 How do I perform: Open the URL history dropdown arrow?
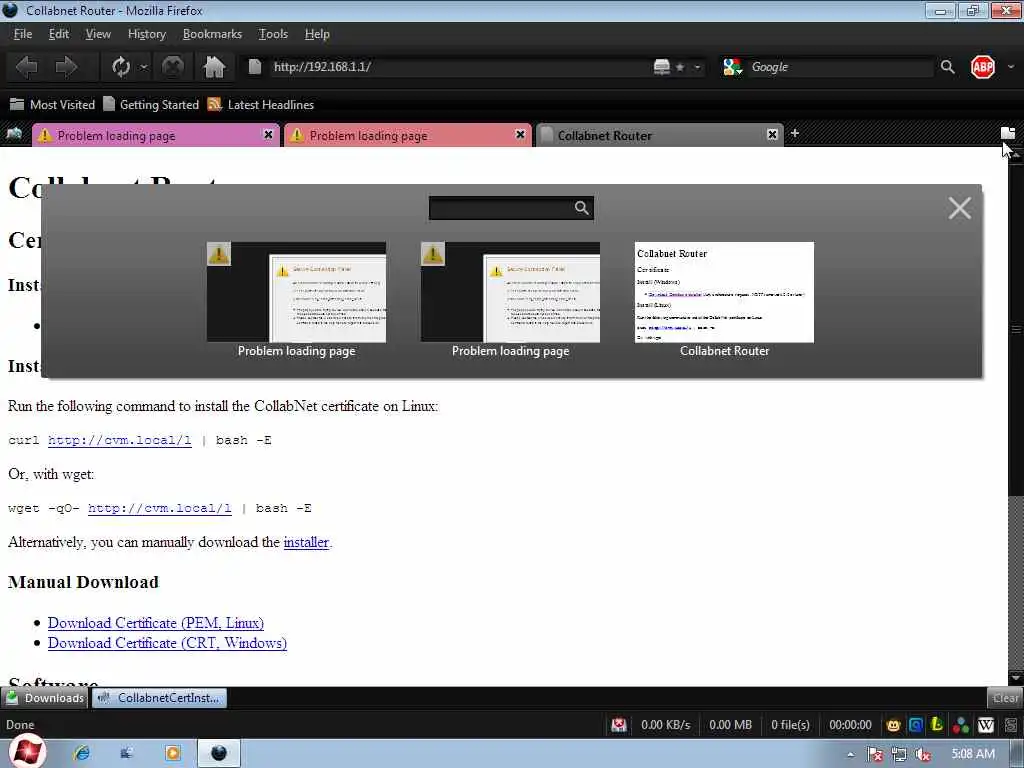(697, 67)
